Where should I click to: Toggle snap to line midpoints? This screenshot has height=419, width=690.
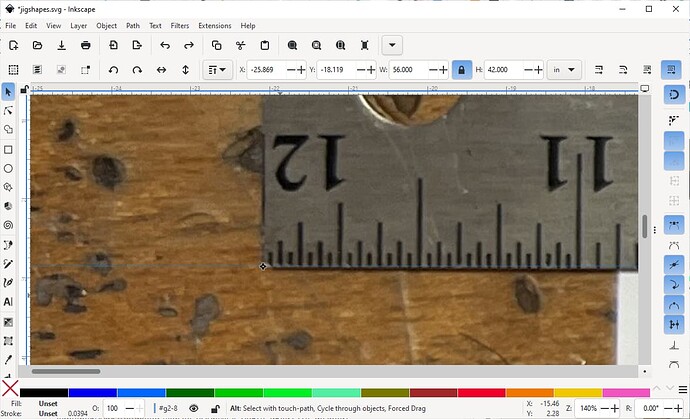[x=674, y=325]
